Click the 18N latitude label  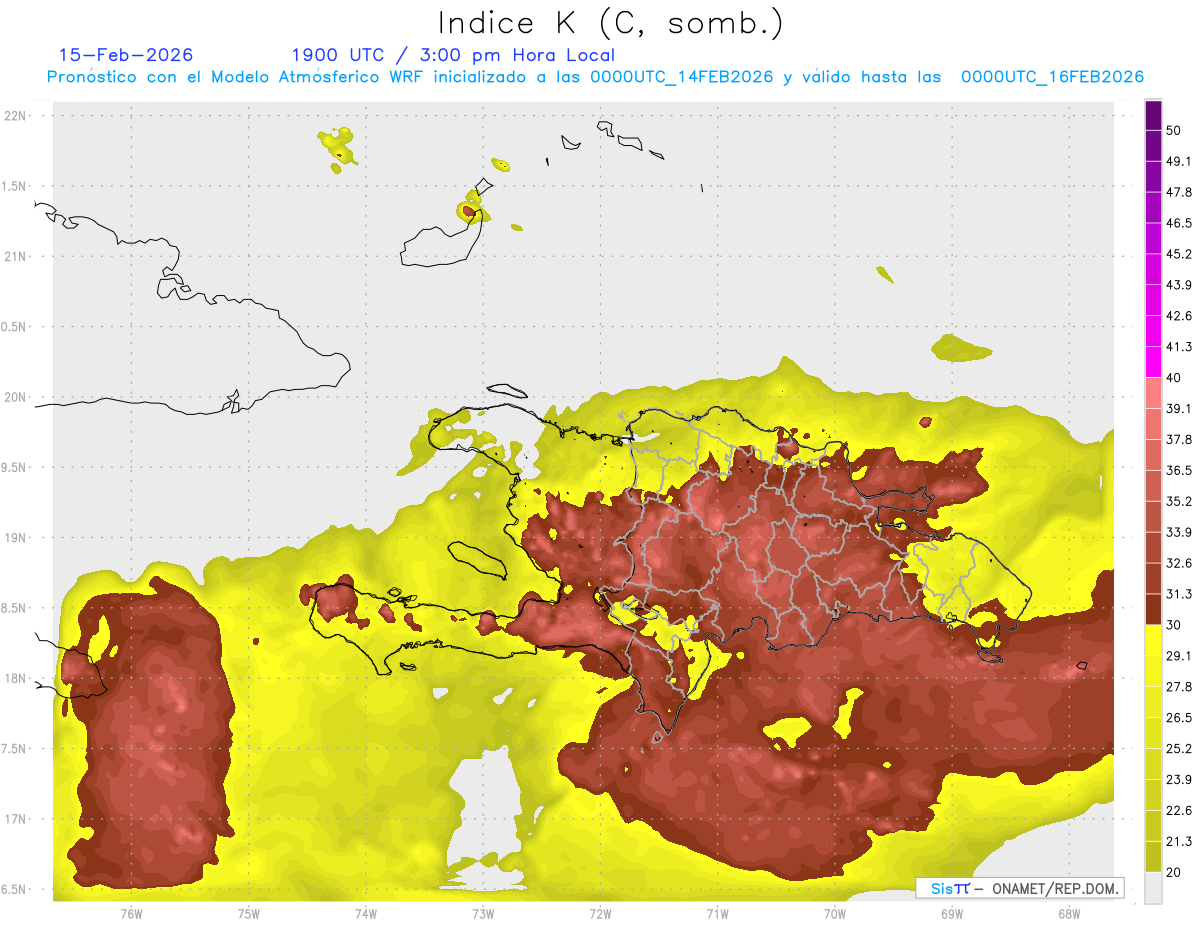pyautogui.click(x=16, y=678)
